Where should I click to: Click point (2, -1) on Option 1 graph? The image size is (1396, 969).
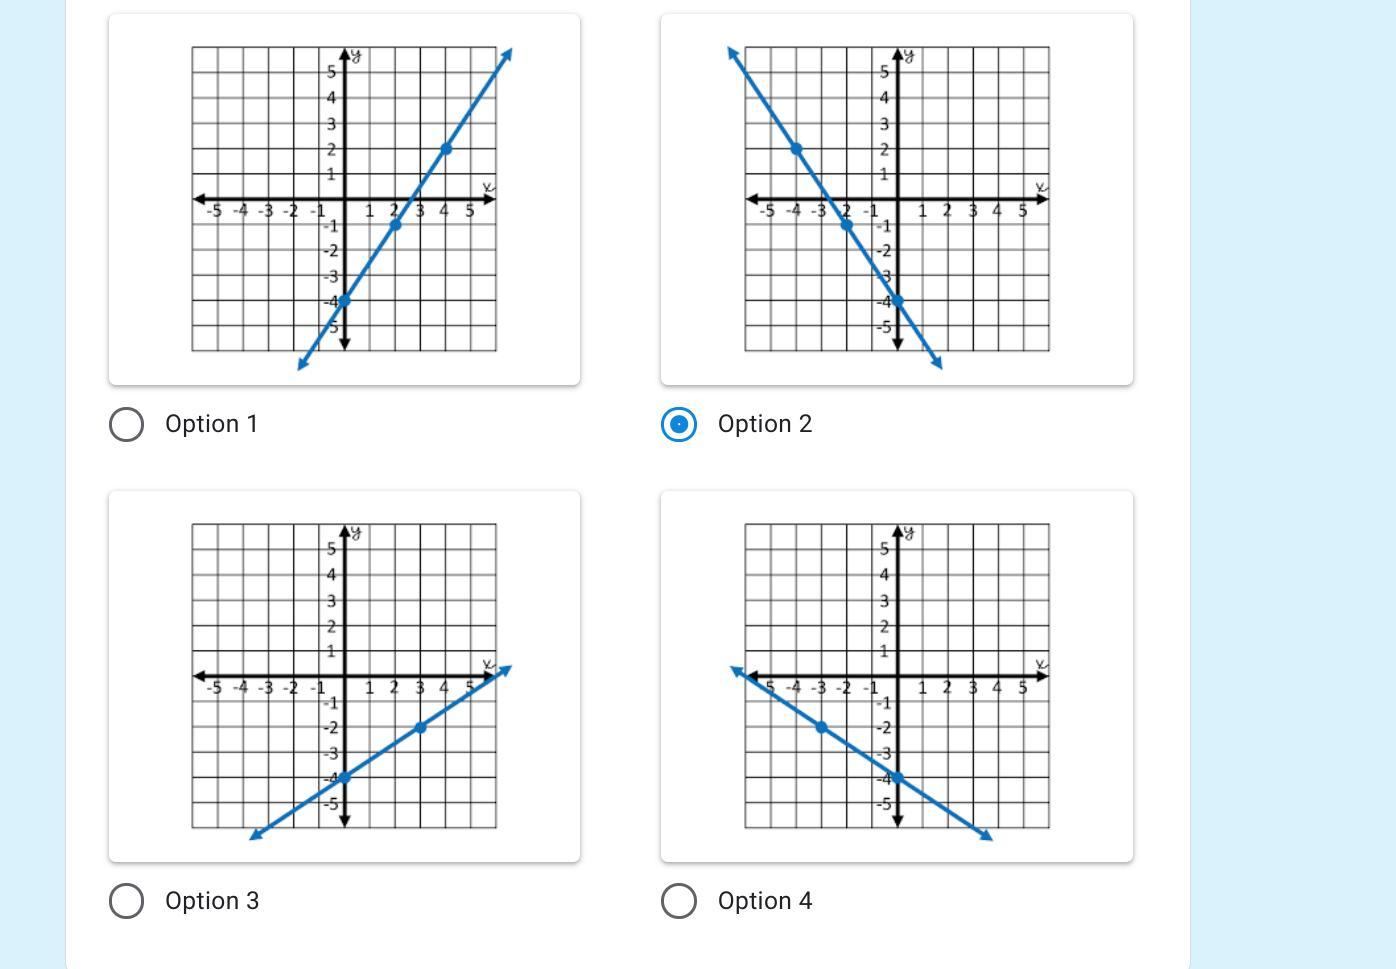[395, 225]
